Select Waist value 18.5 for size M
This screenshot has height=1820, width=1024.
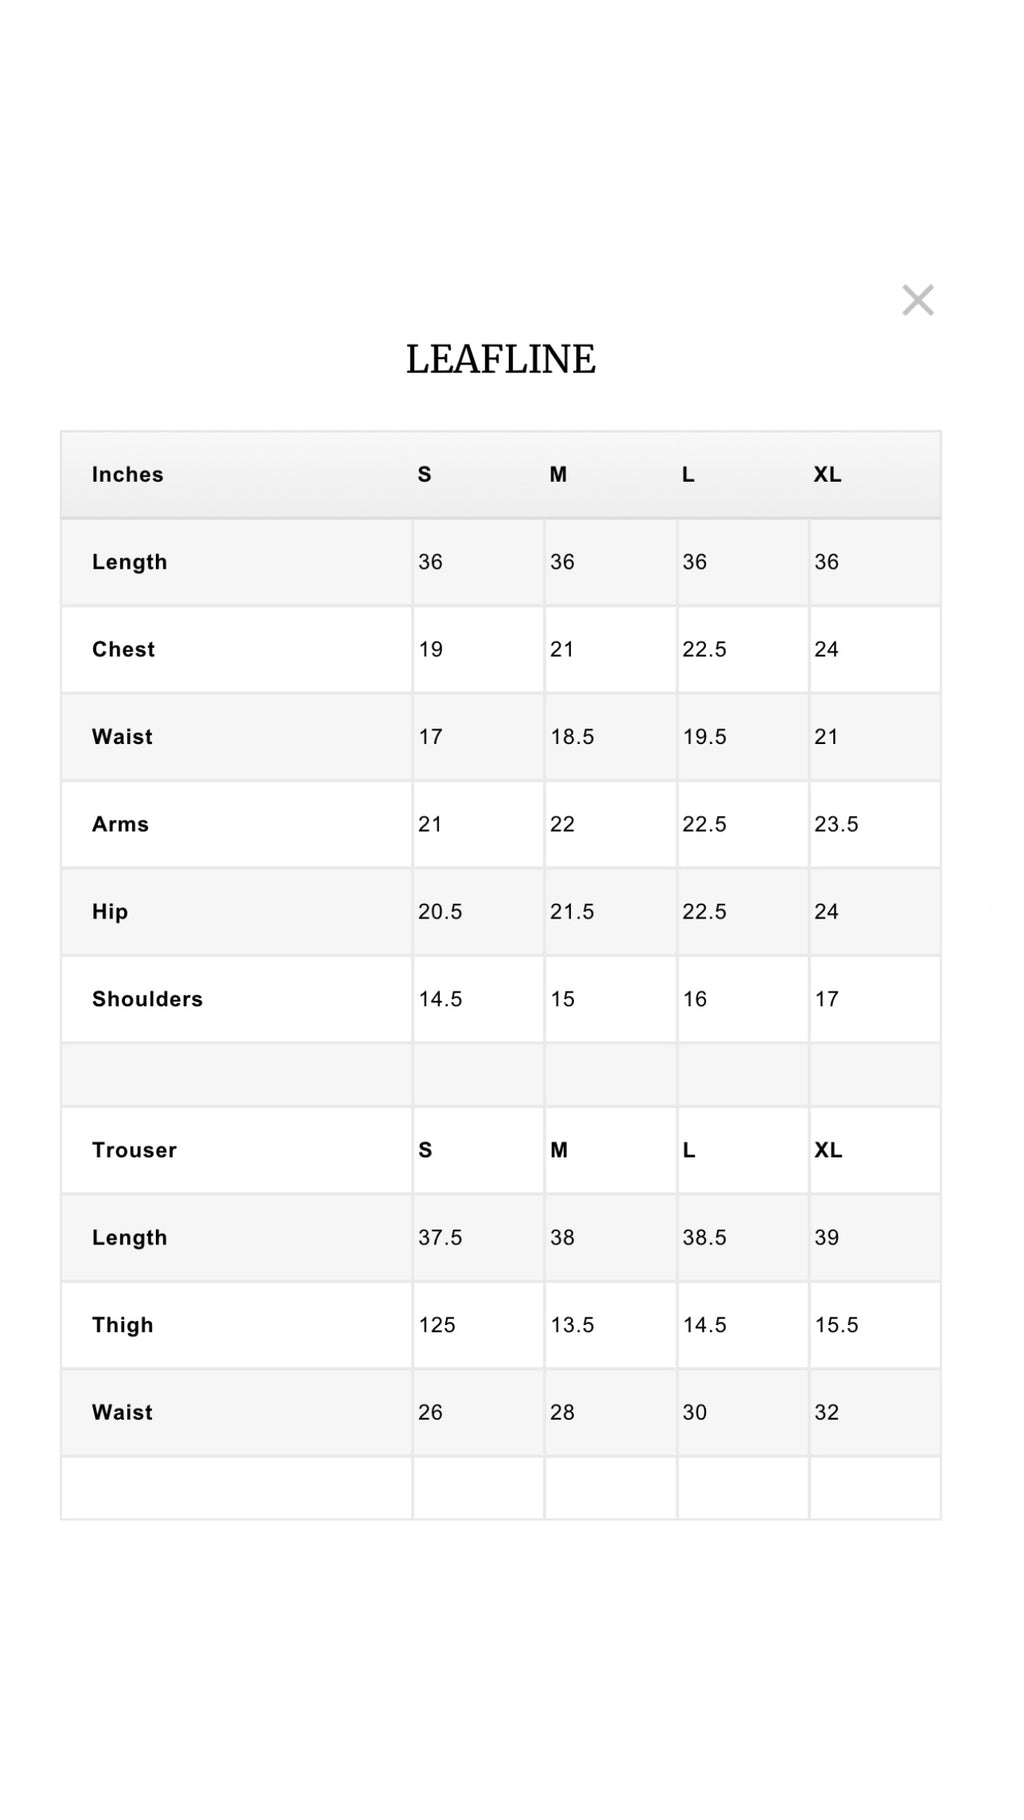click(572, 737)
